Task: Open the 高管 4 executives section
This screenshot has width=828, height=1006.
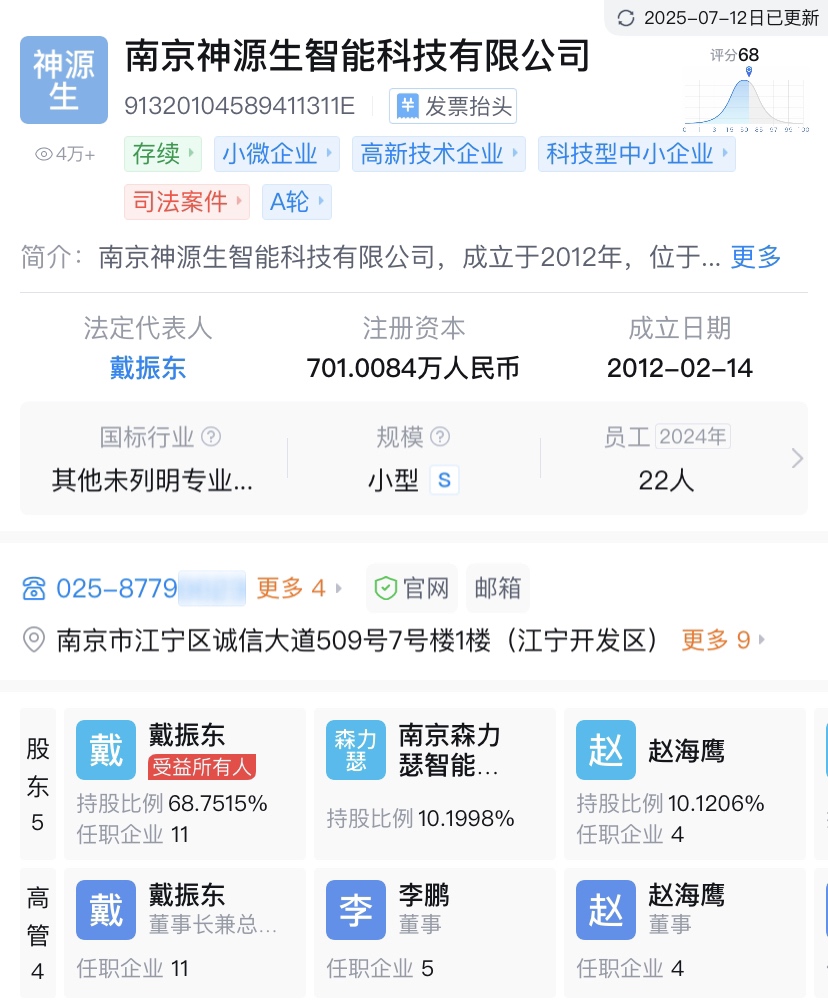Action: click(x=38, y=933)
